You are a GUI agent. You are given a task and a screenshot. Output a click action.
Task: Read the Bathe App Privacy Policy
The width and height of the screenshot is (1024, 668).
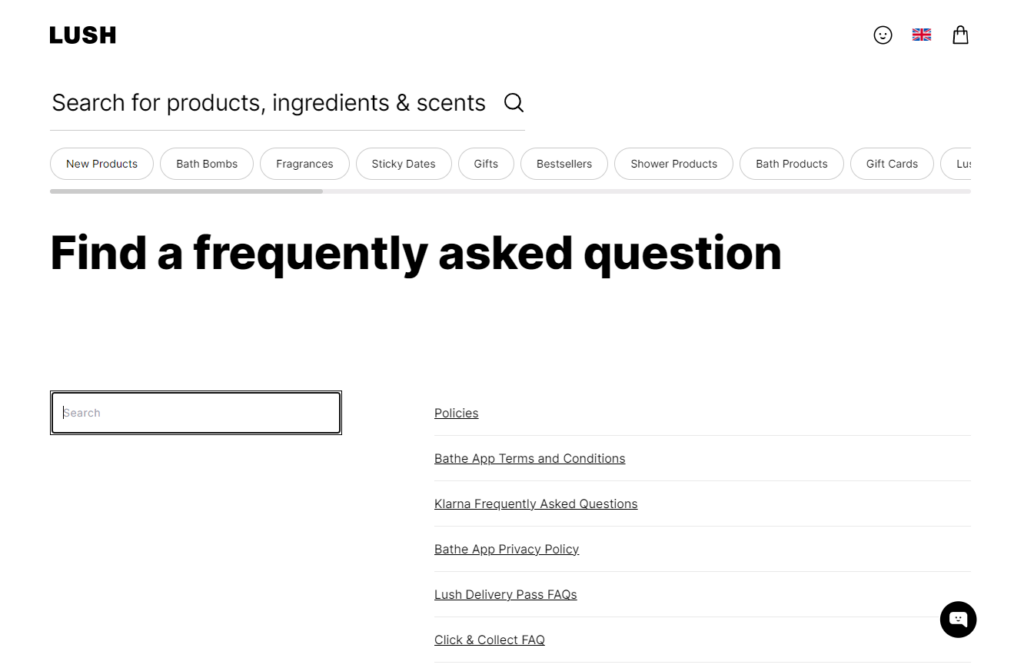pos(506,549)
